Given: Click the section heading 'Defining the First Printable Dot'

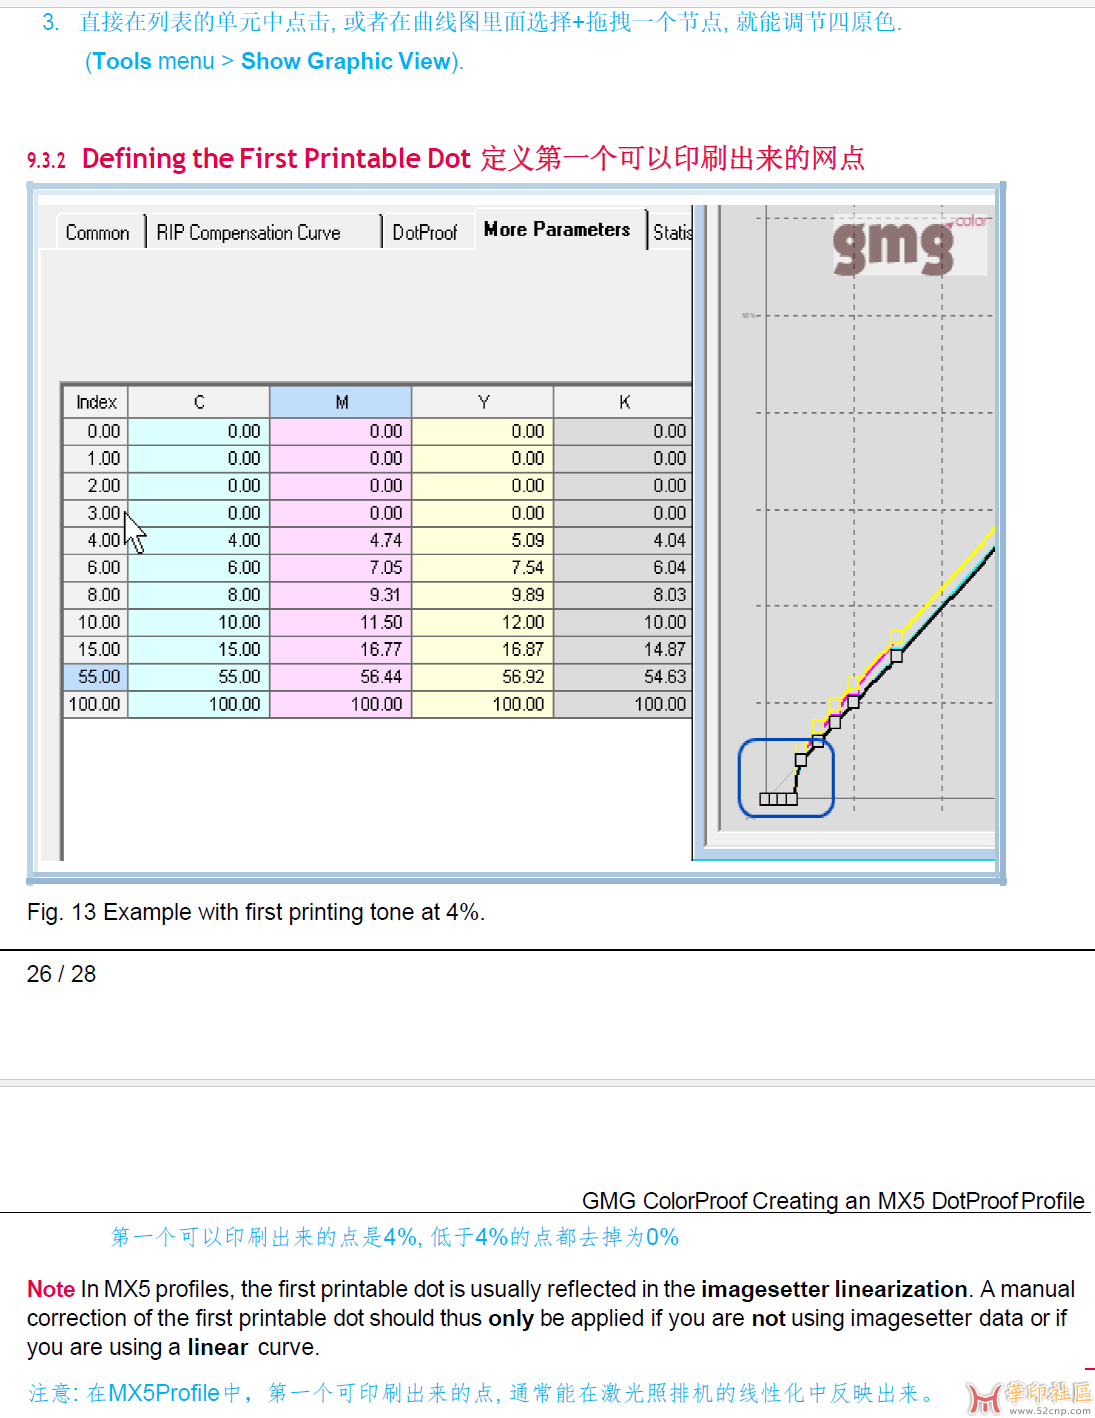Looking at the screenshot, I should coord(276,159).
